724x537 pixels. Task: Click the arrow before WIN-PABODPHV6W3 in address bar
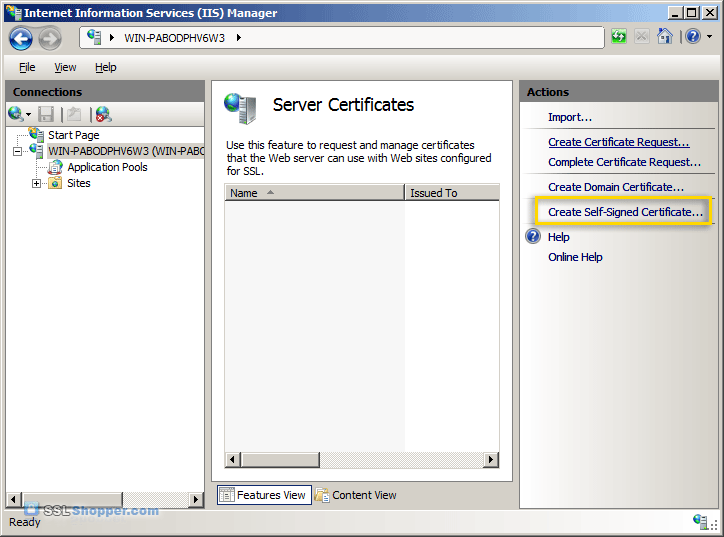[111, 37]
